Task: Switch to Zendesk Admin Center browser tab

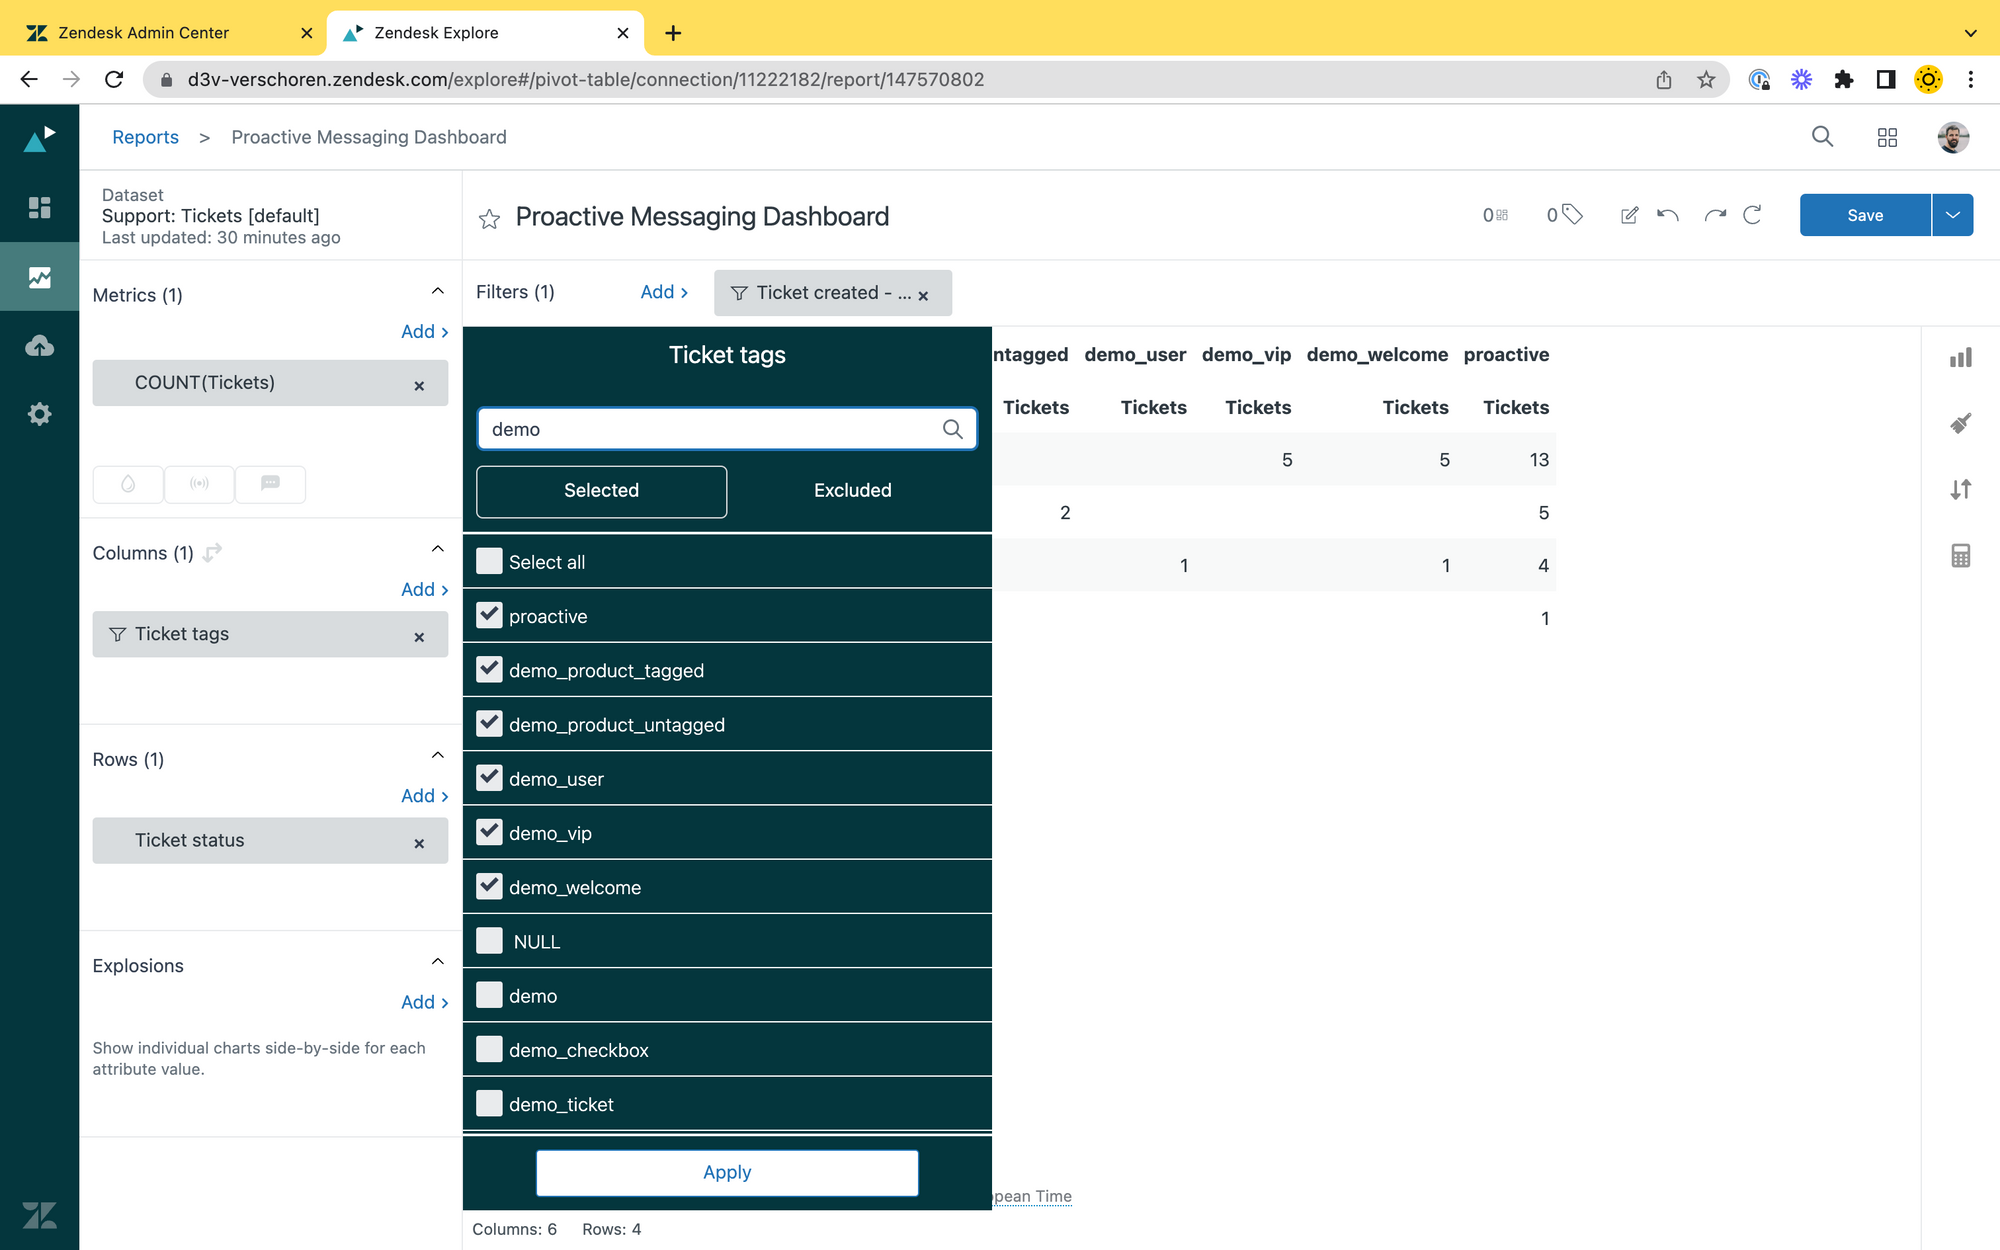Action: [144, 32]
